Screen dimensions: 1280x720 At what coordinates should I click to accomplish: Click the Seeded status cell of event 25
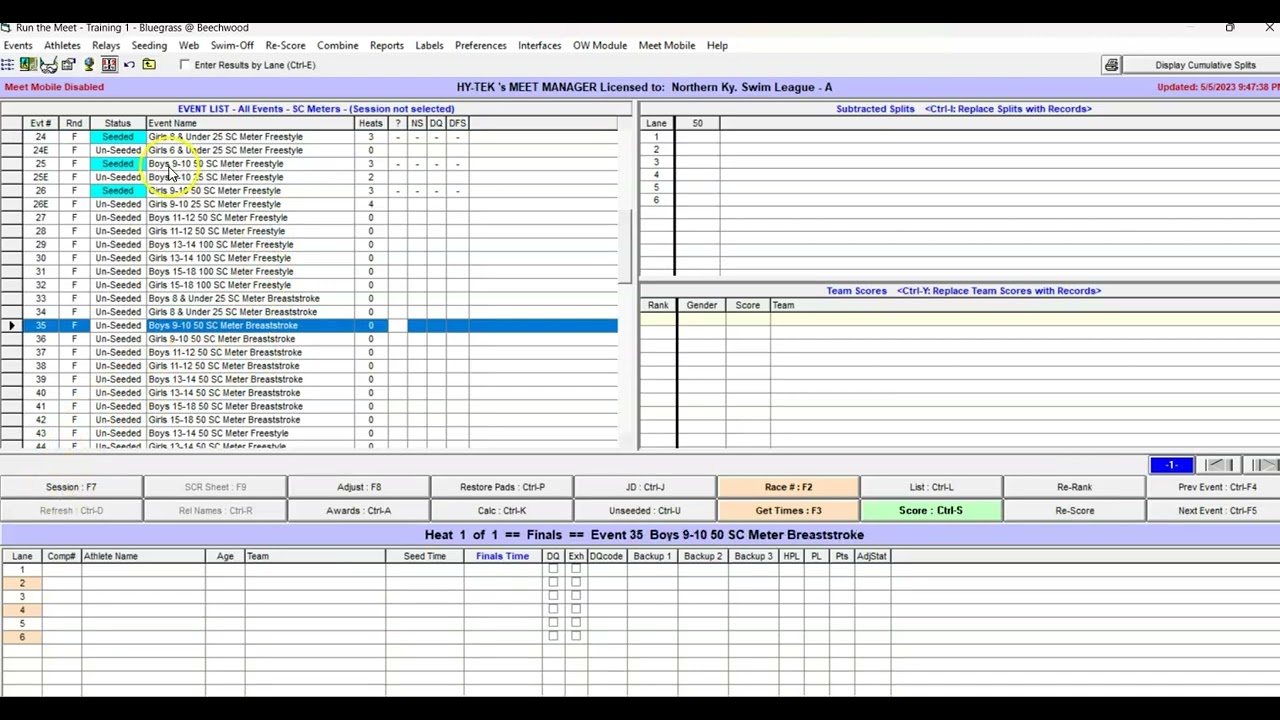(x=118, y=163)
